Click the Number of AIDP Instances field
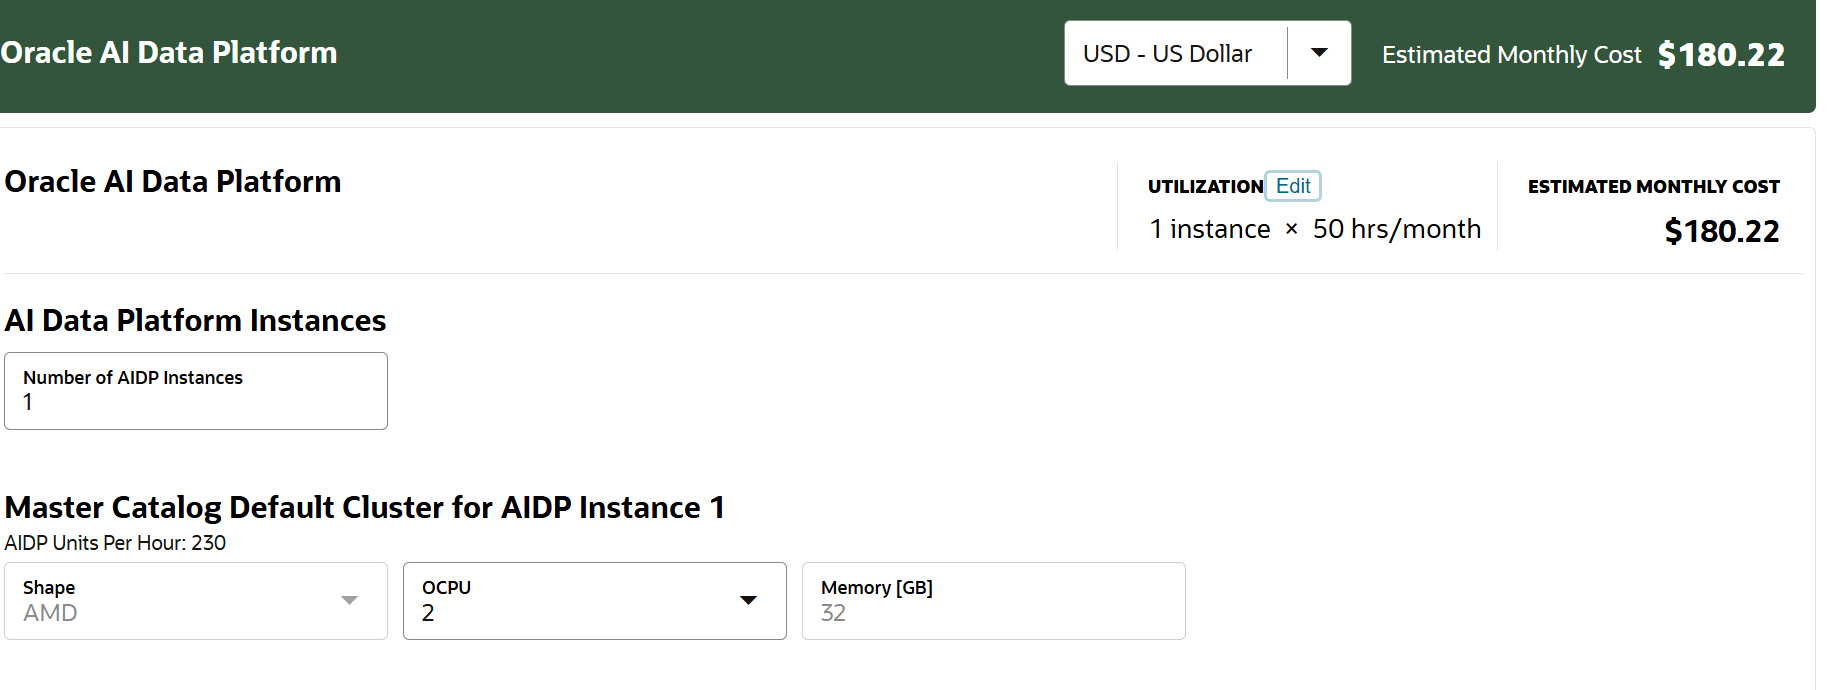The image size is (1827, 690). [196, 391]
